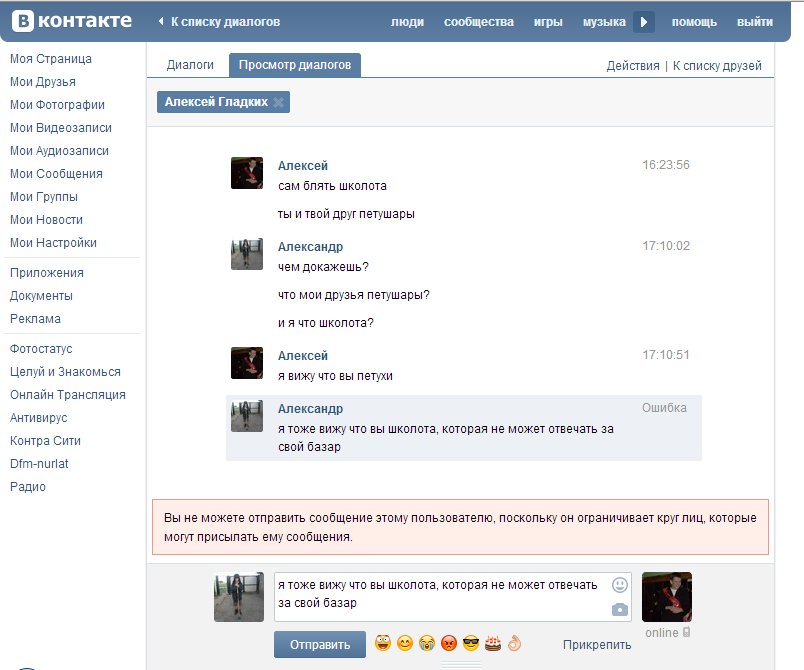Open the Прикрепить attachment menu
Viewport: 804px width, 670px height.
click(x=597, y=645)
